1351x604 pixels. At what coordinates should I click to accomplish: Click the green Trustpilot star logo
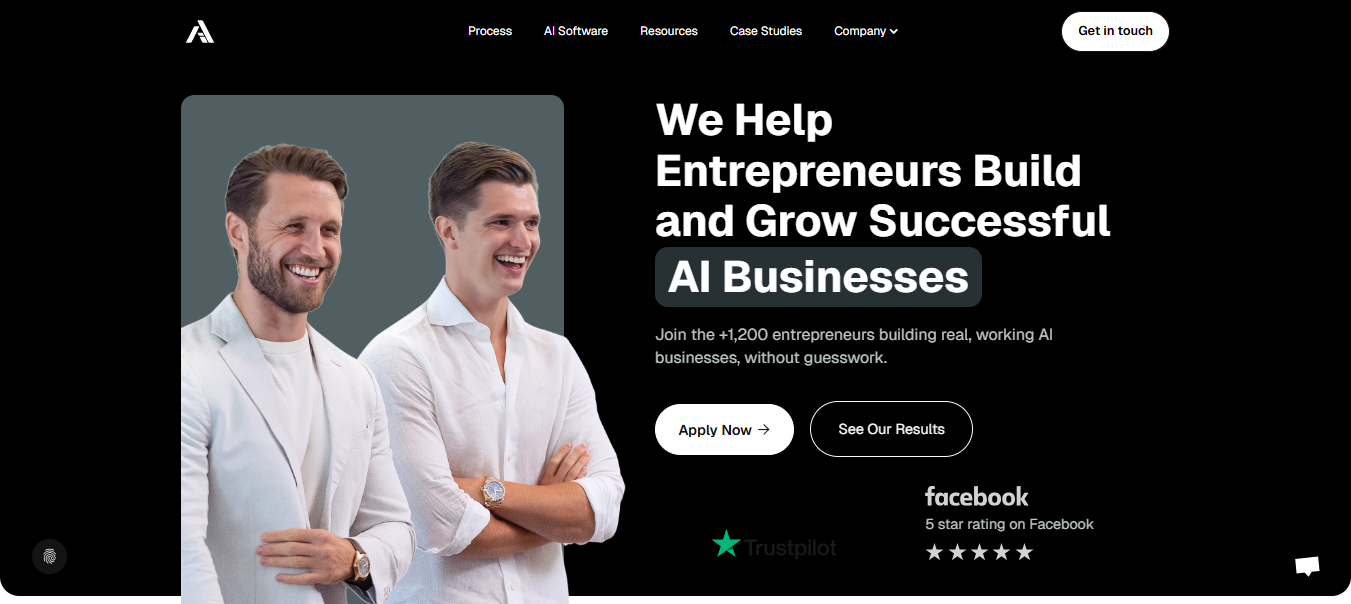point(726,544)
